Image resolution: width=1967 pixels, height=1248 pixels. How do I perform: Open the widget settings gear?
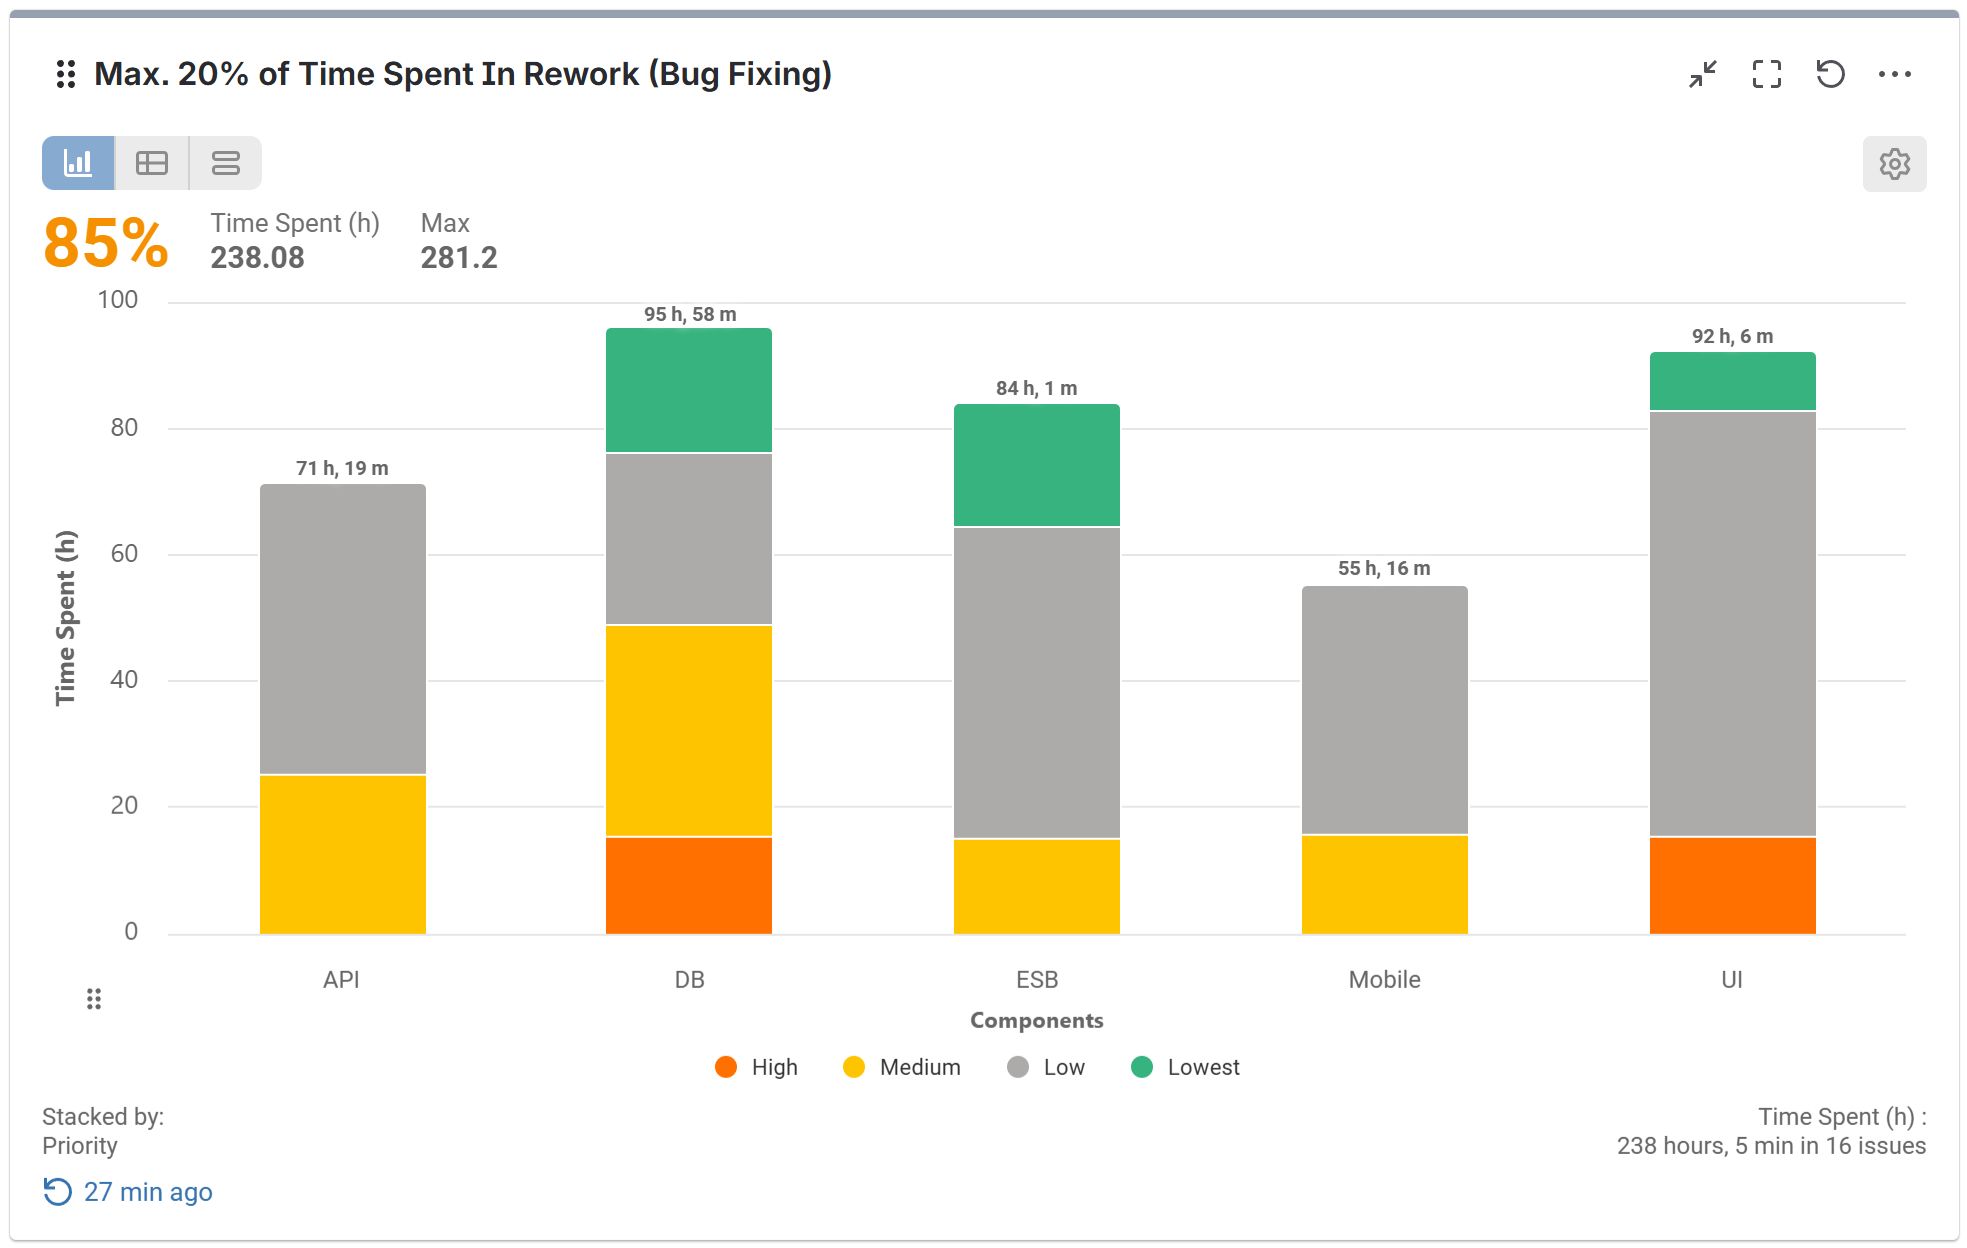pyautogui.click(x=1895, y=163)
